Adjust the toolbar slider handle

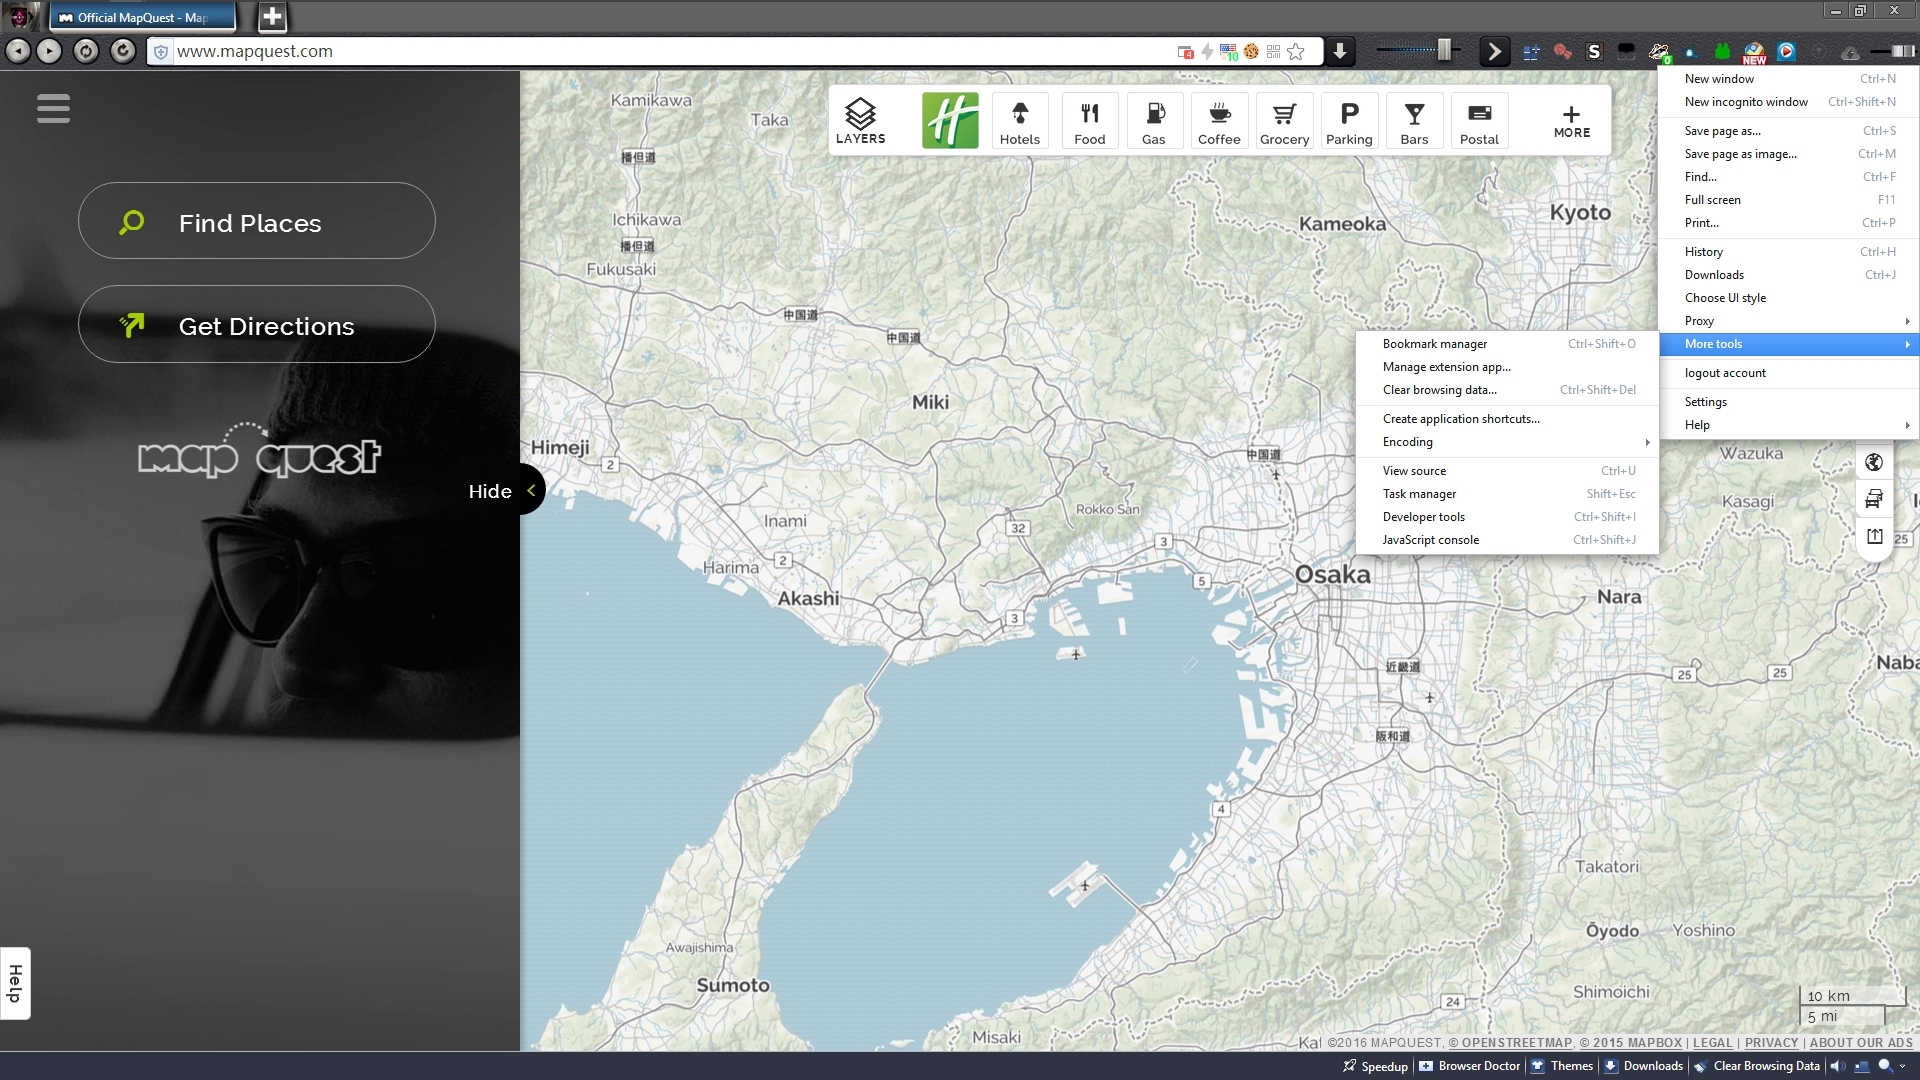pos(1444,50)
